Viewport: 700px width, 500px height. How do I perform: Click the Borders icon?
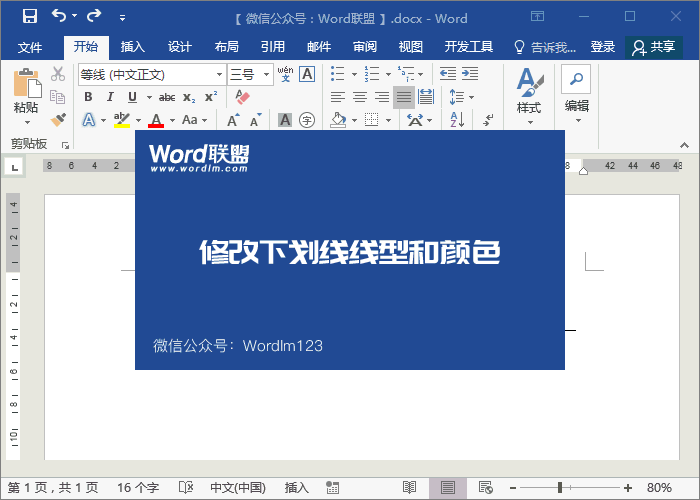point(371,120)
